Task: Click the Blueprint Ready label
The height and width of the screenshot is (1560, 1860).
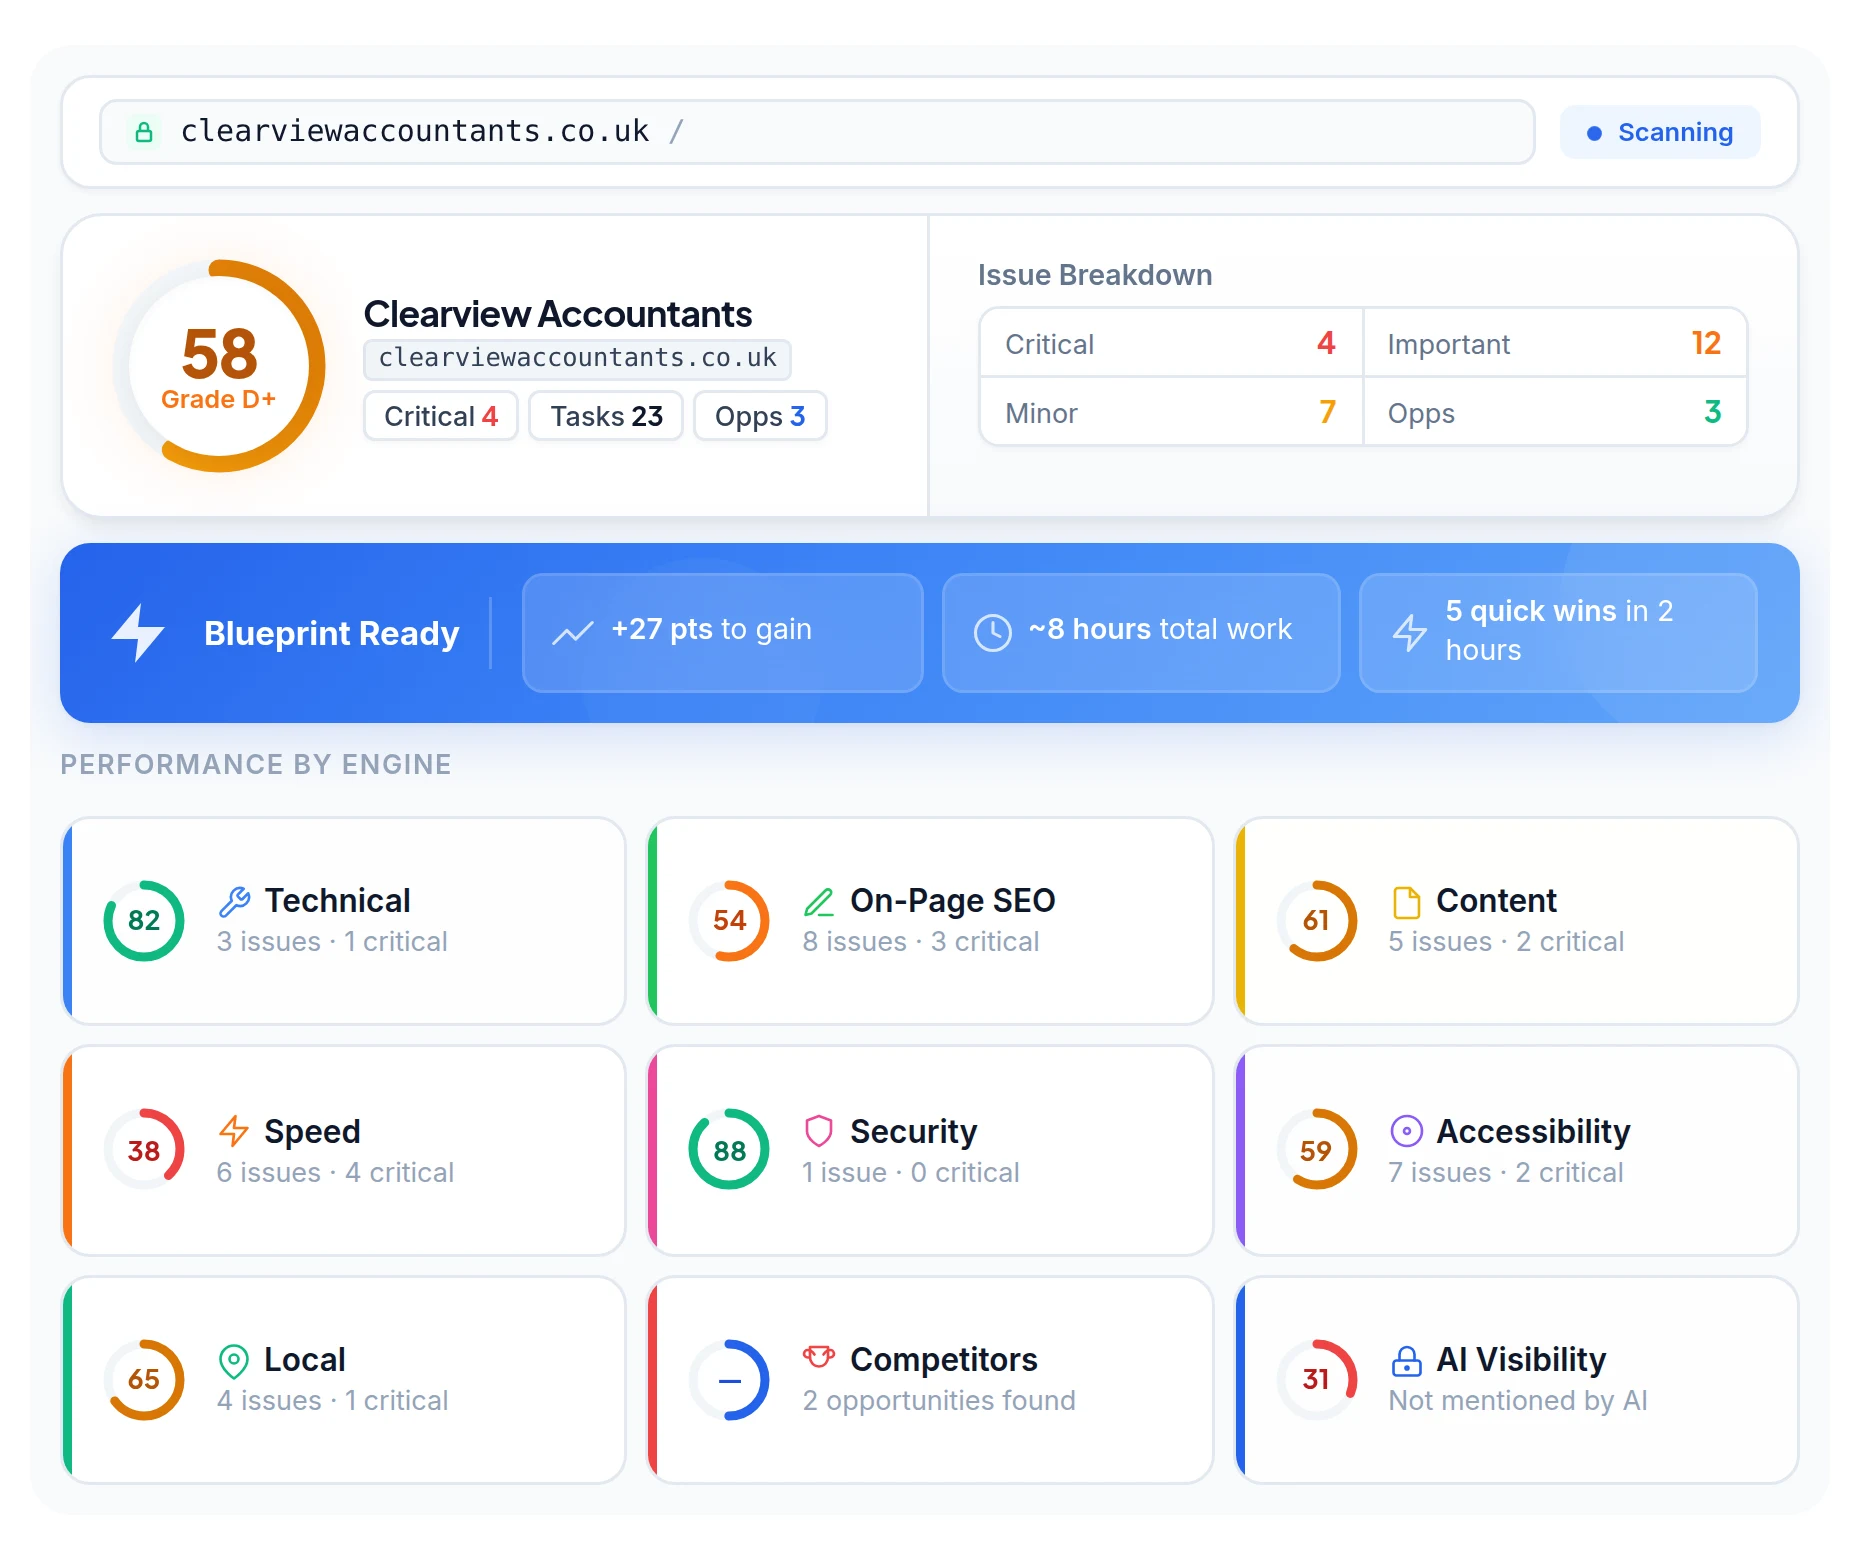Action: click(331, 633)
